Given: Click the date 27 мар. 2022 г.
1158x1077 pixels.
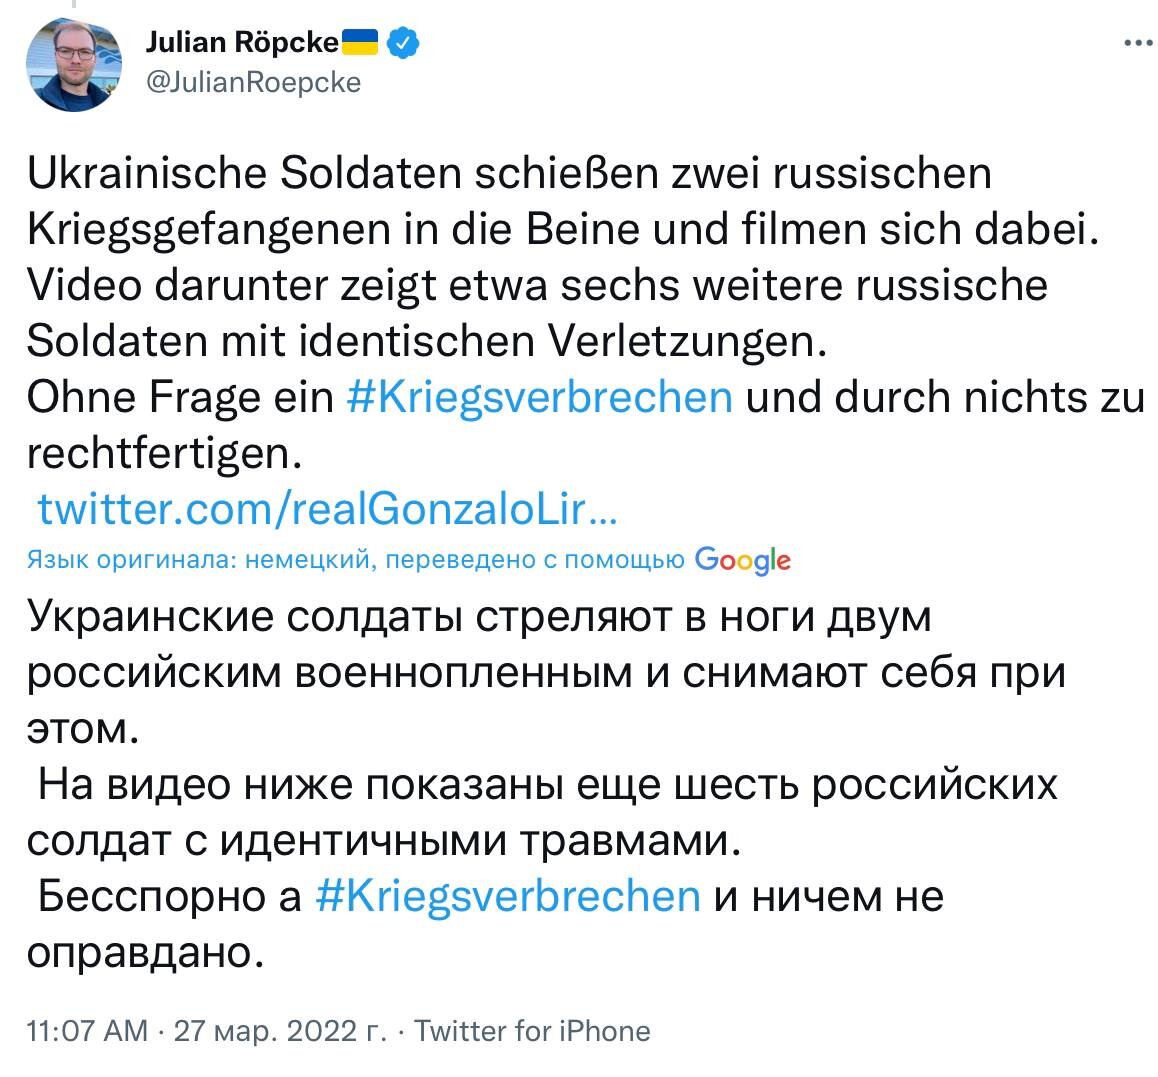Looking at the screenshot, I should click(x=280, y=1030).
